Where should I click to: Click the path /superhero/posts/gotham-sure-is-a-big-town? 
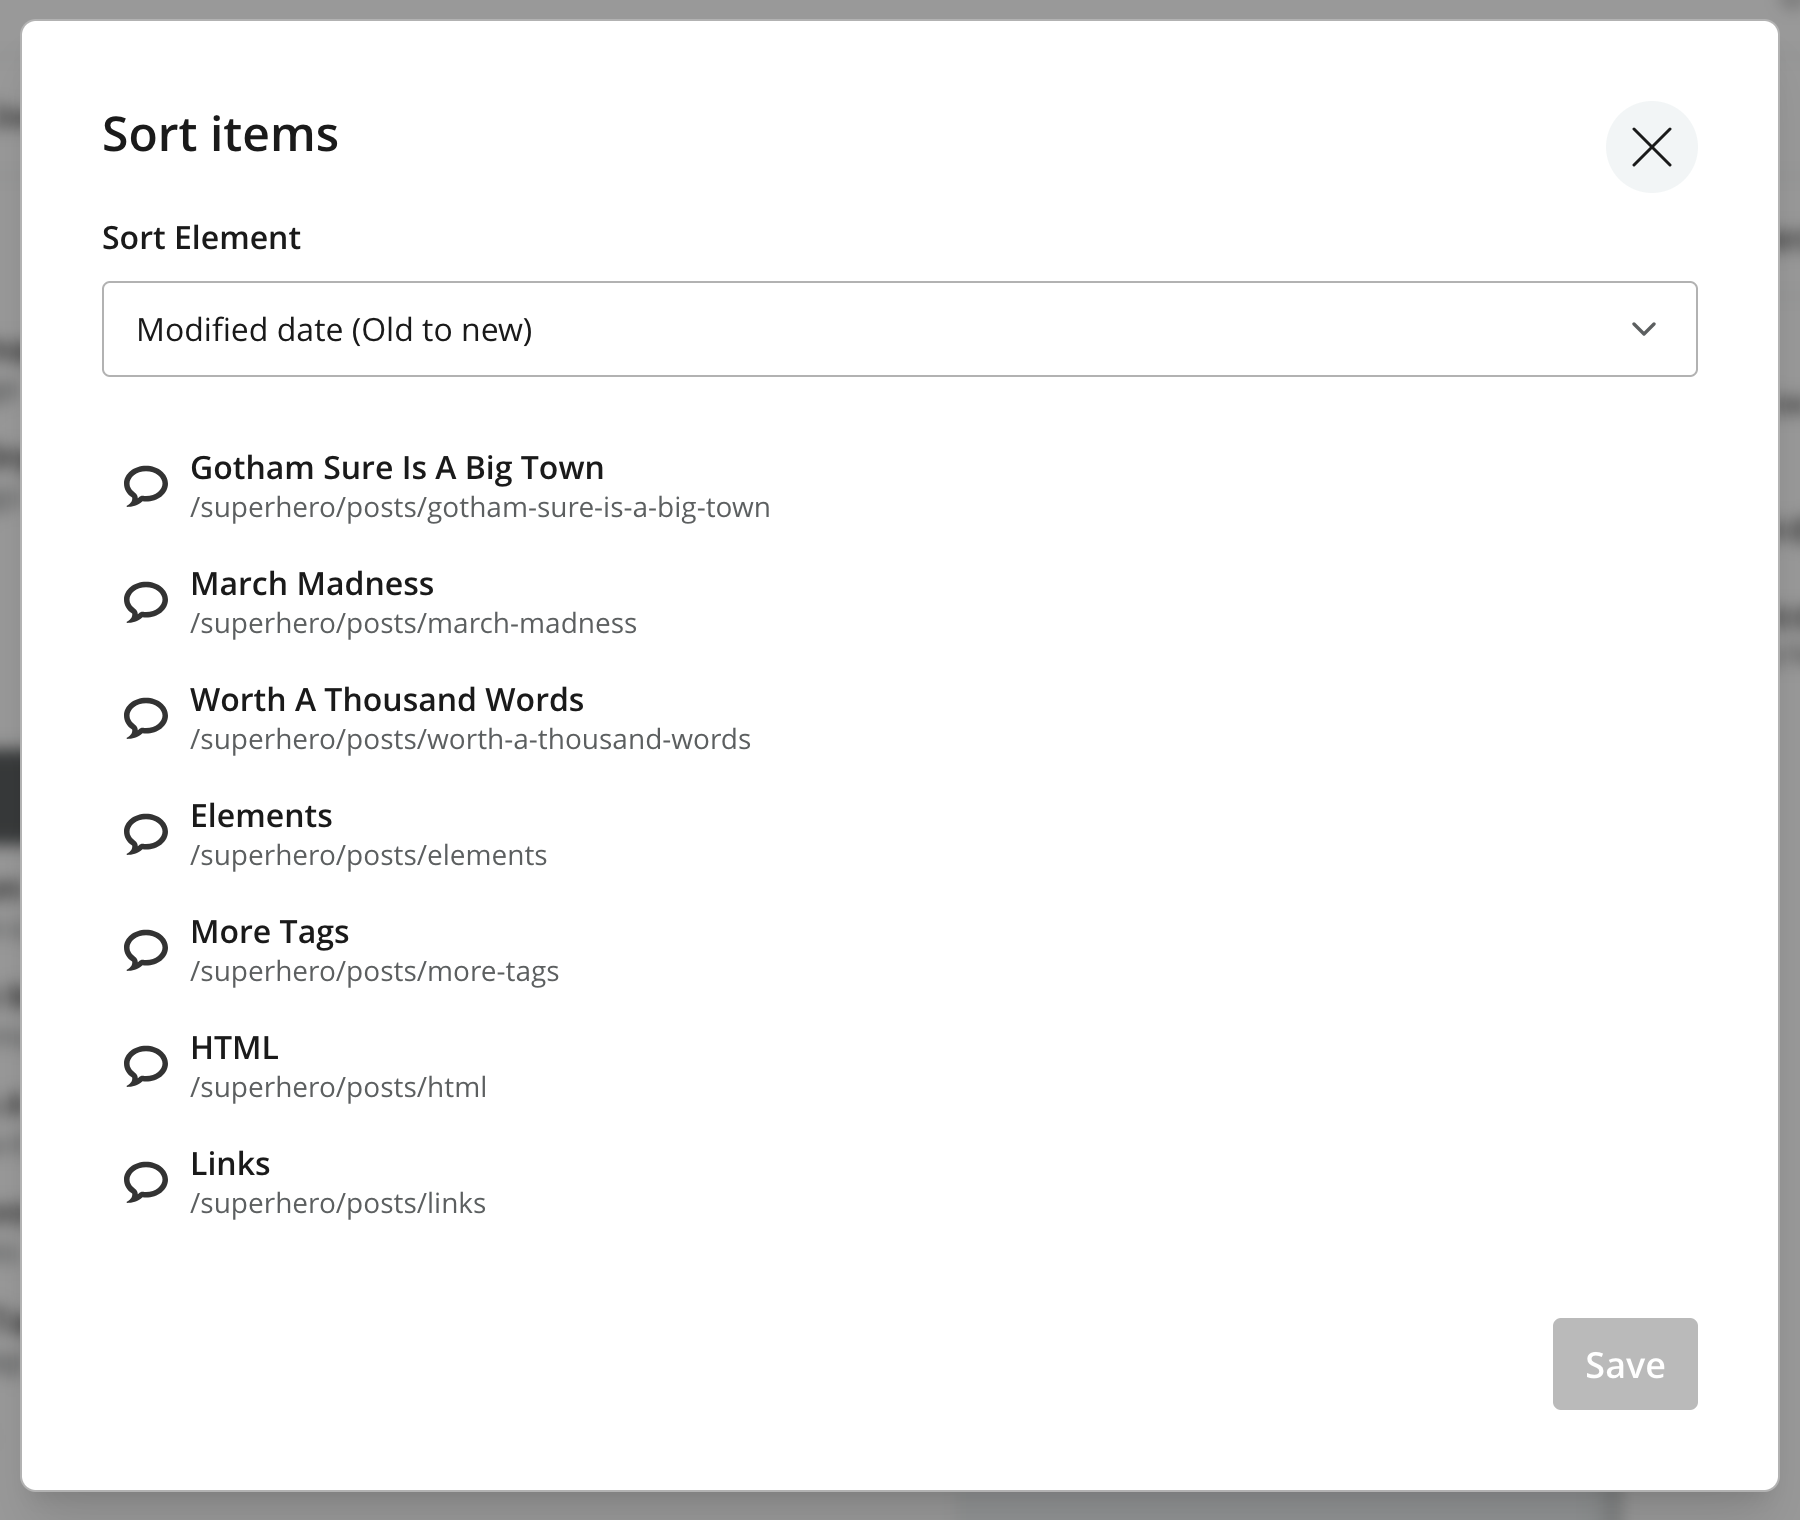[x=480, y=508]
